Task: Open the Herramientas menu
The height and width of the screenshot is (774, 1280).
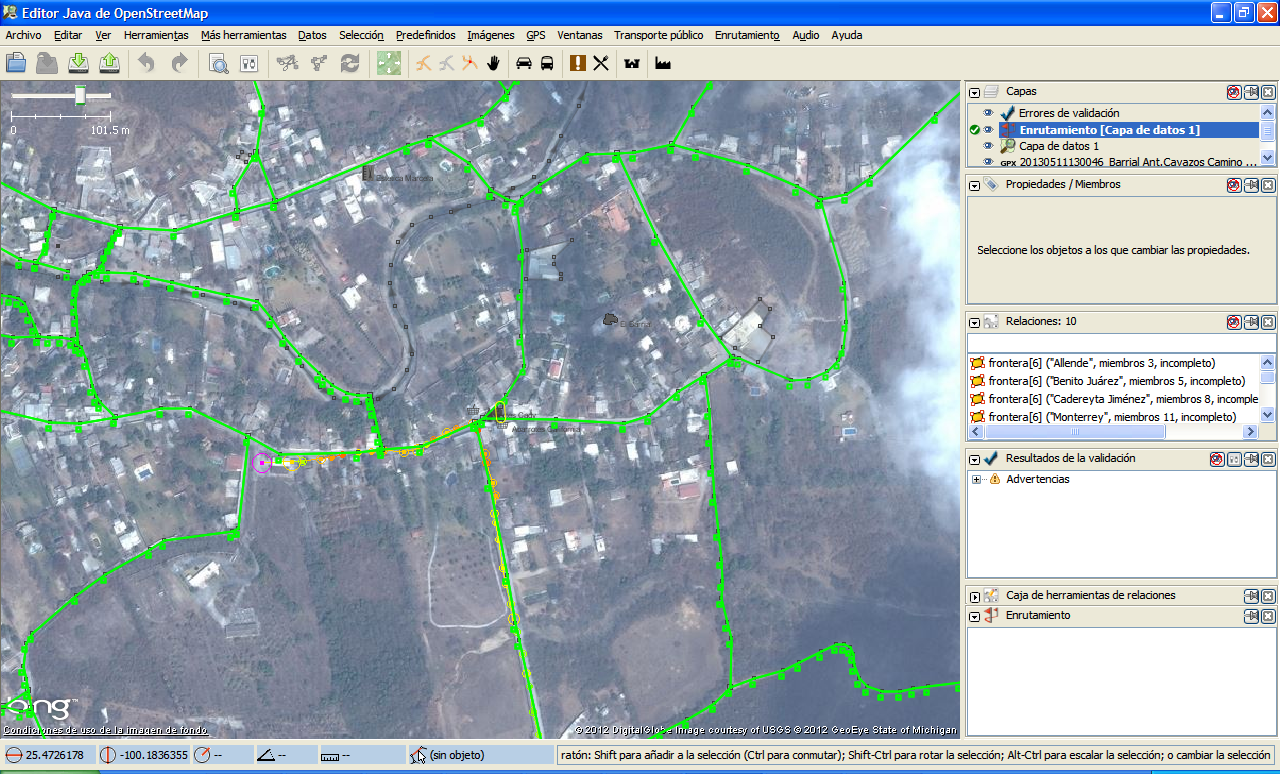Action: [156, 35]
